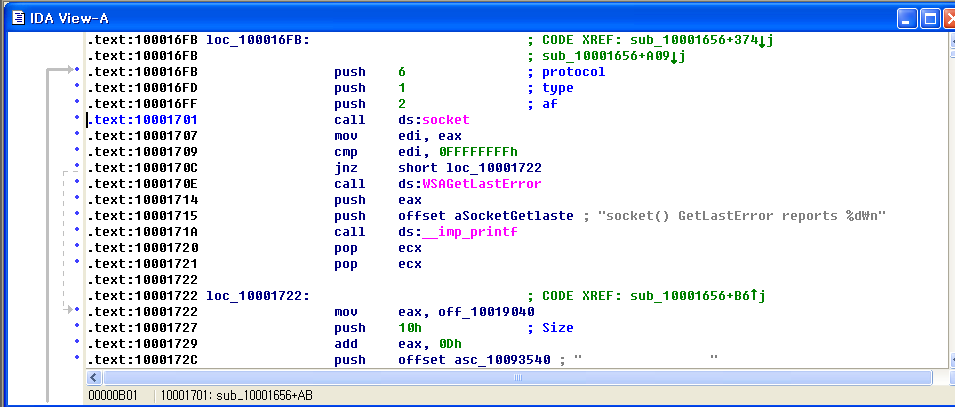Click the breakpoint dot at .text:1000172C
Image resolution: width=955 pixels, height=407 pixels.
77,359
